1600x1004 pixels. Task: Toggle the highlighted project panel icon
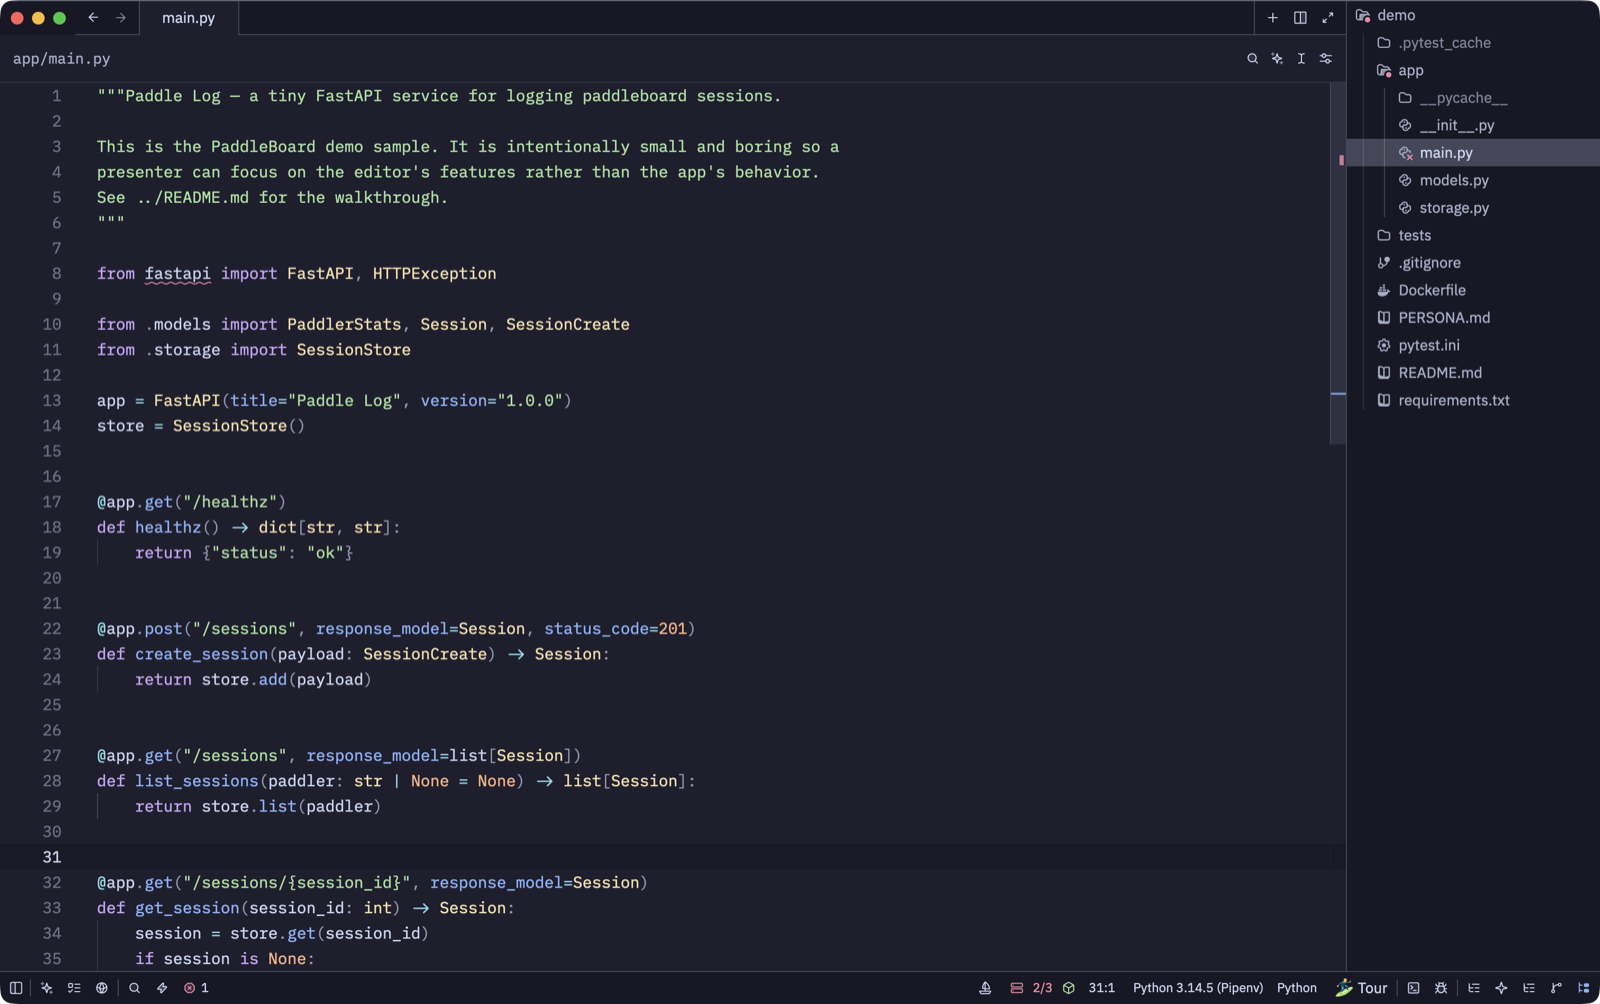tap(1583, 988)
